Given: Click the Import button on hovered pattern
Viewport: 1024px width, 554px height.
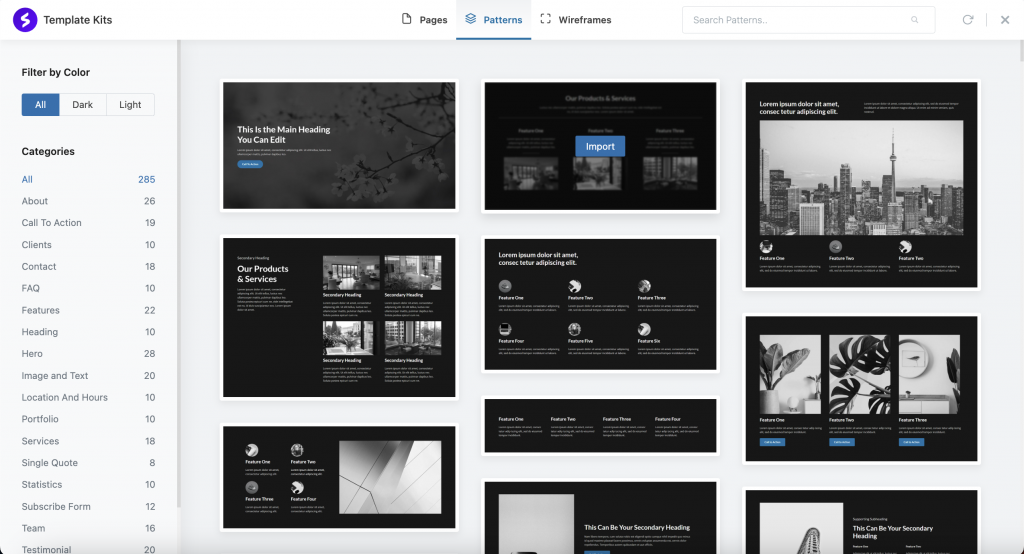Looking at the screenshot, I should click(600, 146).
